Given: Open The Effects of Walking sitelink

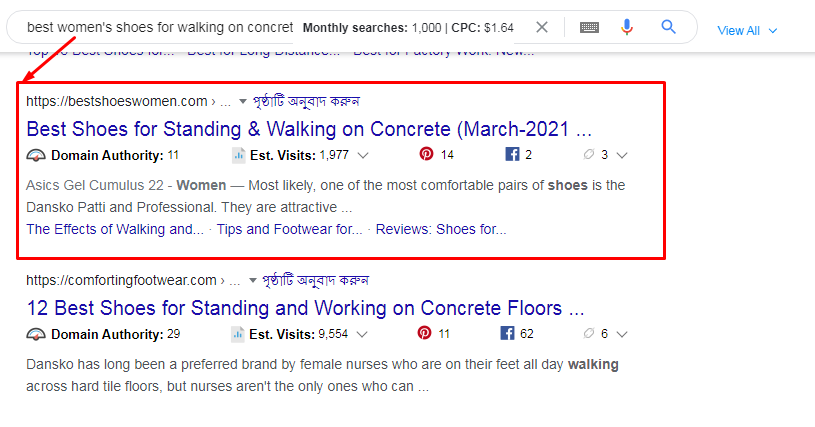Looking at the screenshot, I should tap(115, 229).
